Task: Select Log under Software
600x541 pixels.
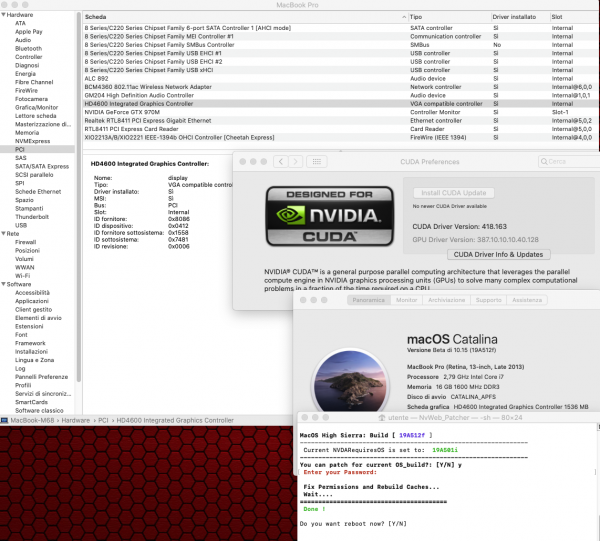Action: [x=20, y=368]
